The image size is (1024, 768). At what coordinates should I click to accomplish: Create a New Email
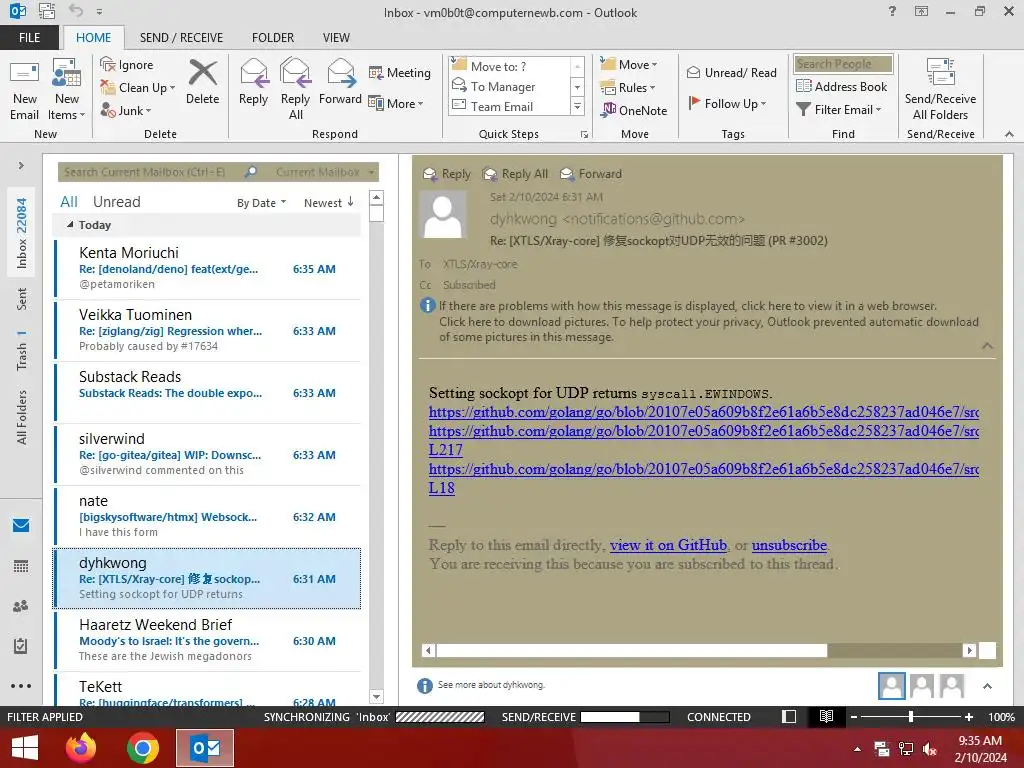24,90
